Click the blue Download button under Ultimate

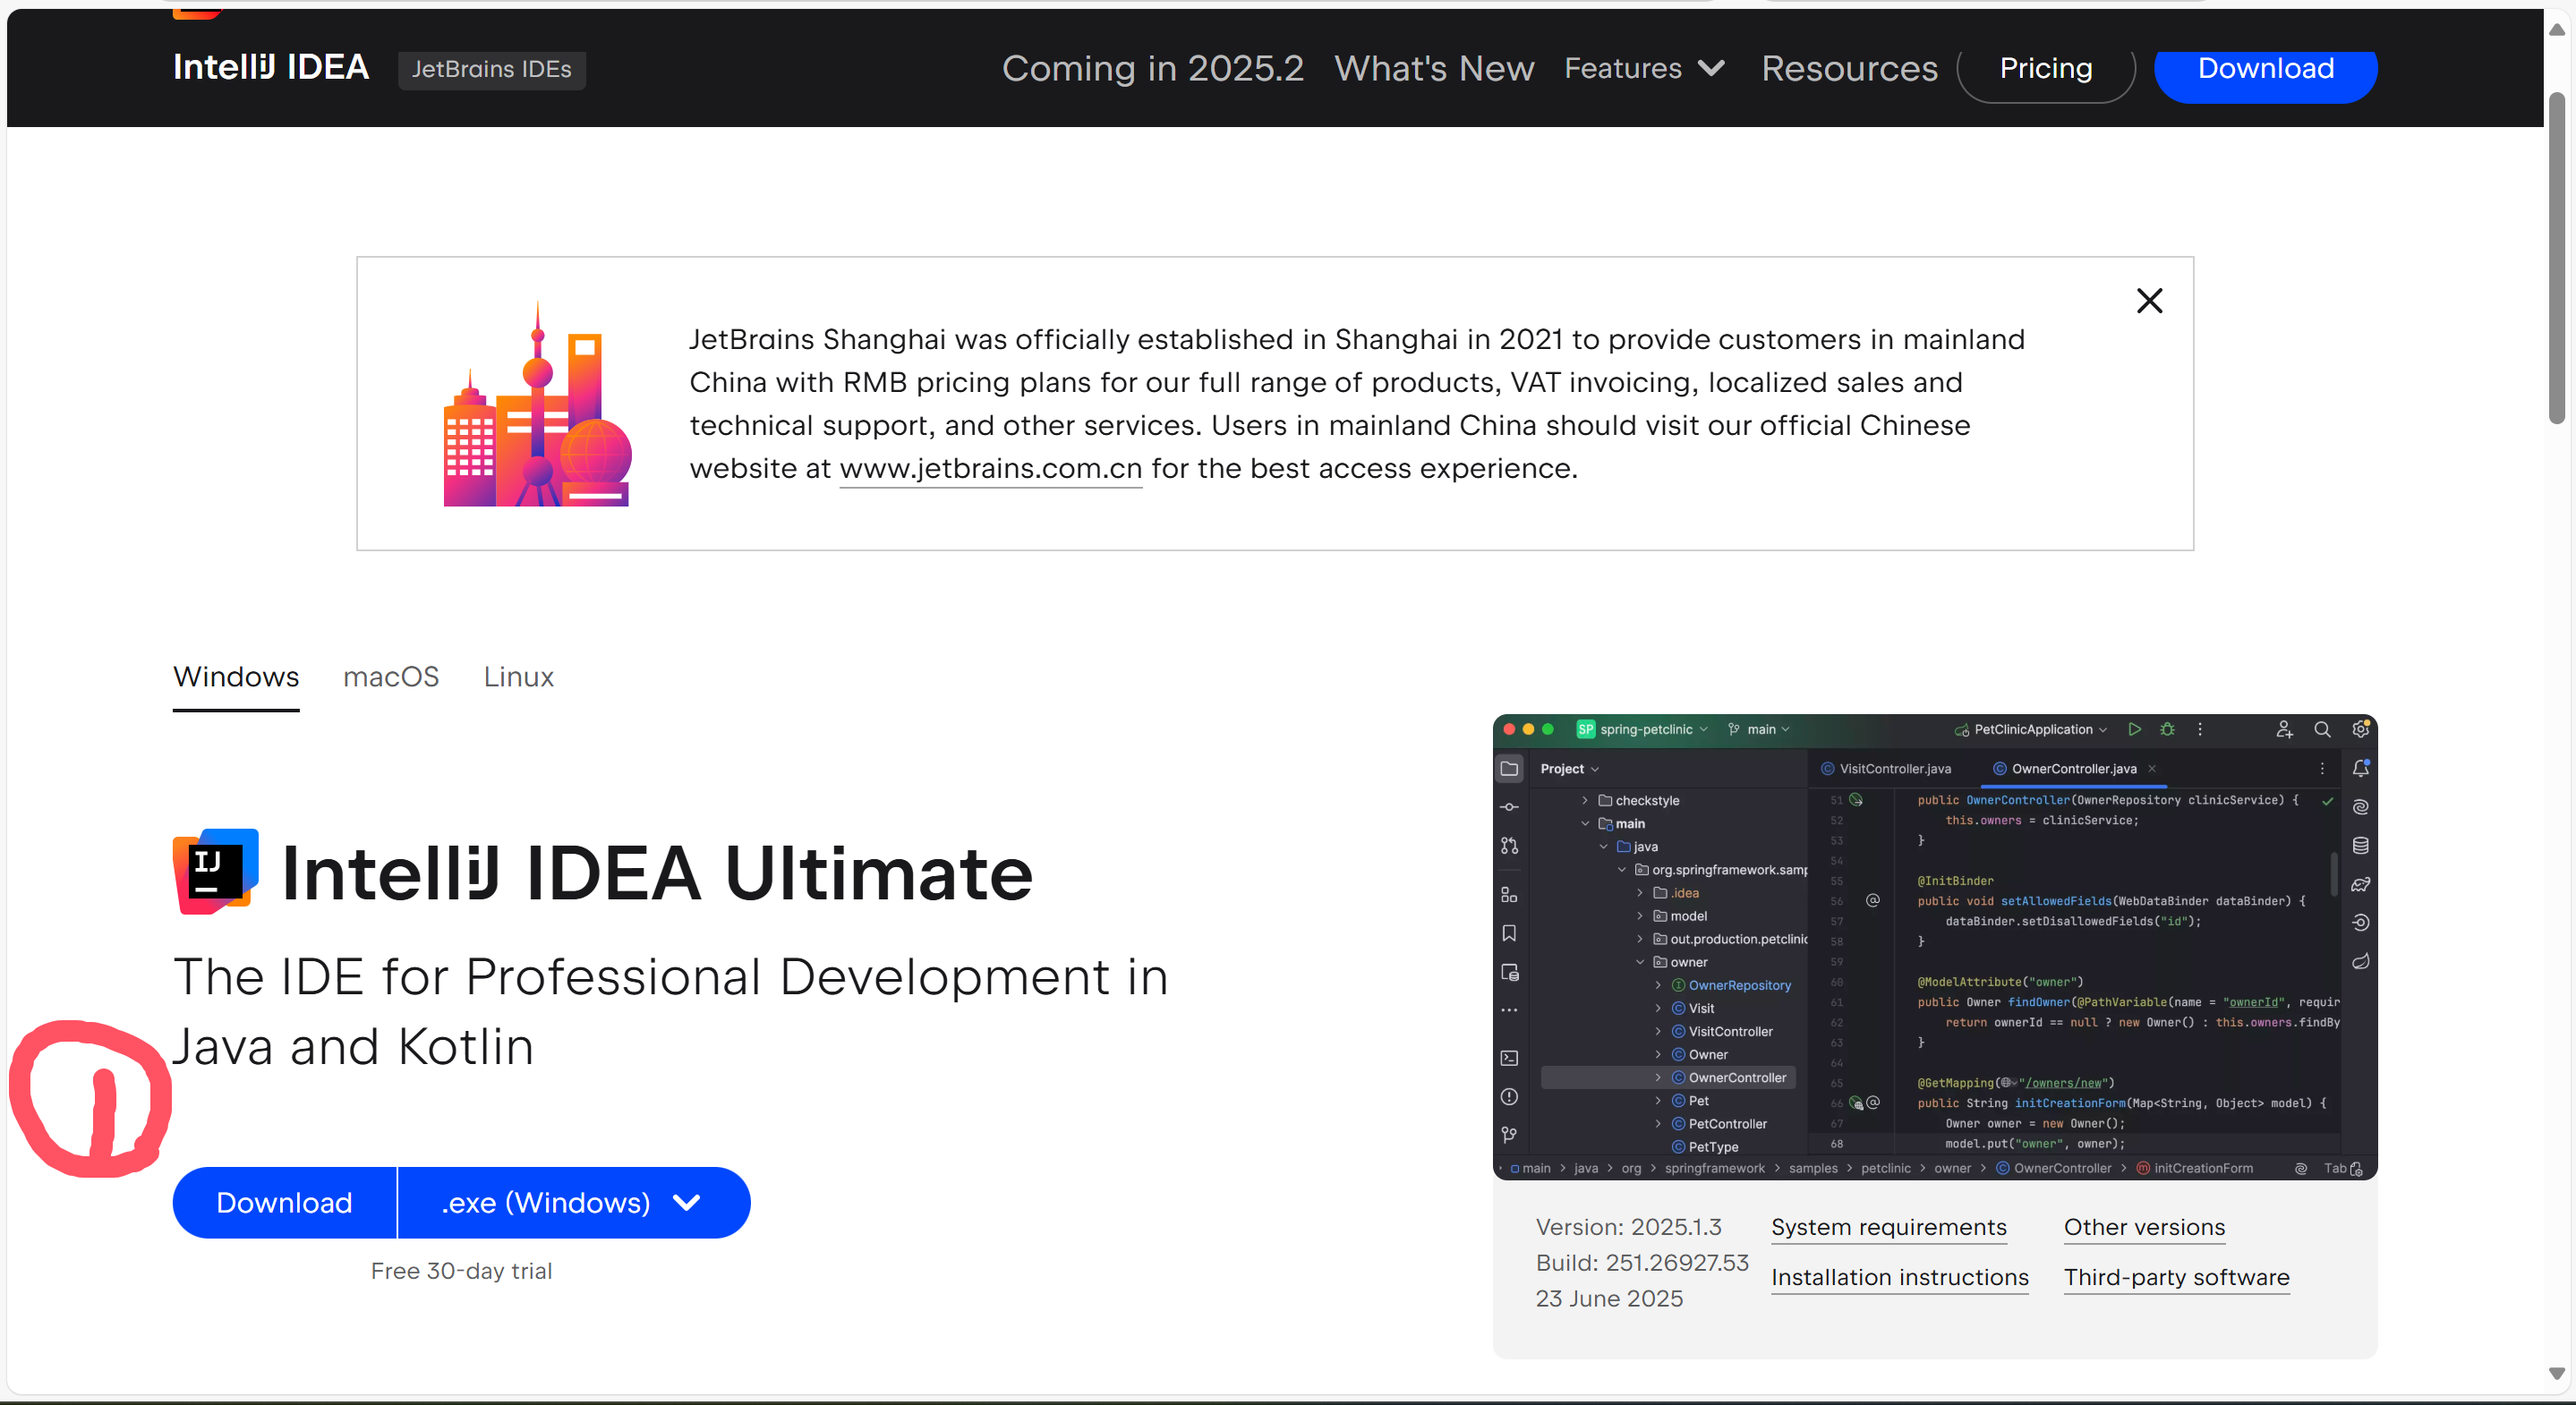pos(284,1202)
